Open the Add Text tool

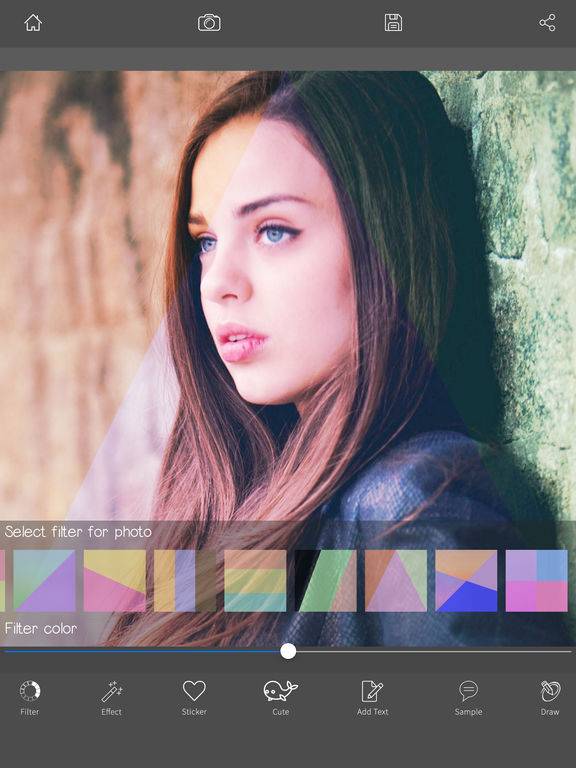(372, 698)
